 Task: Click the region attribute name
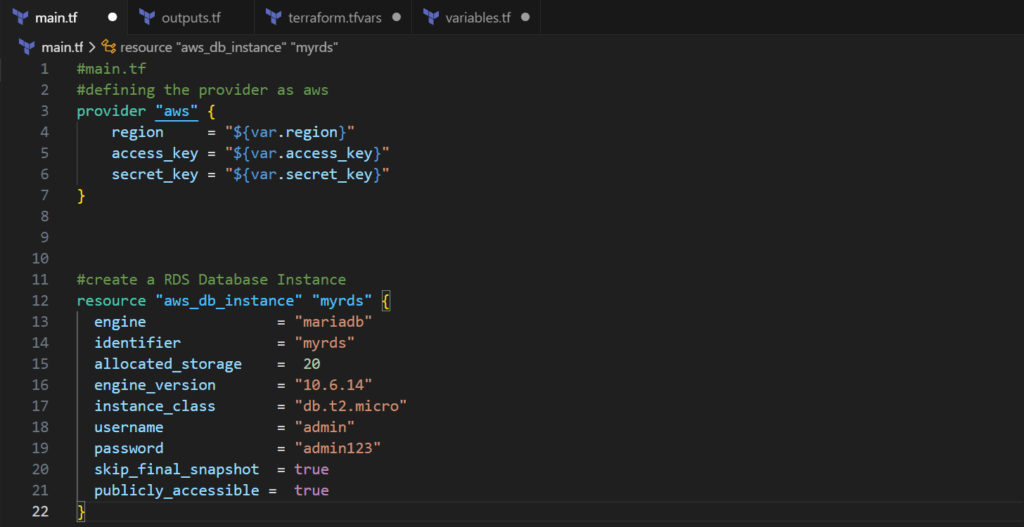point(137,133)
